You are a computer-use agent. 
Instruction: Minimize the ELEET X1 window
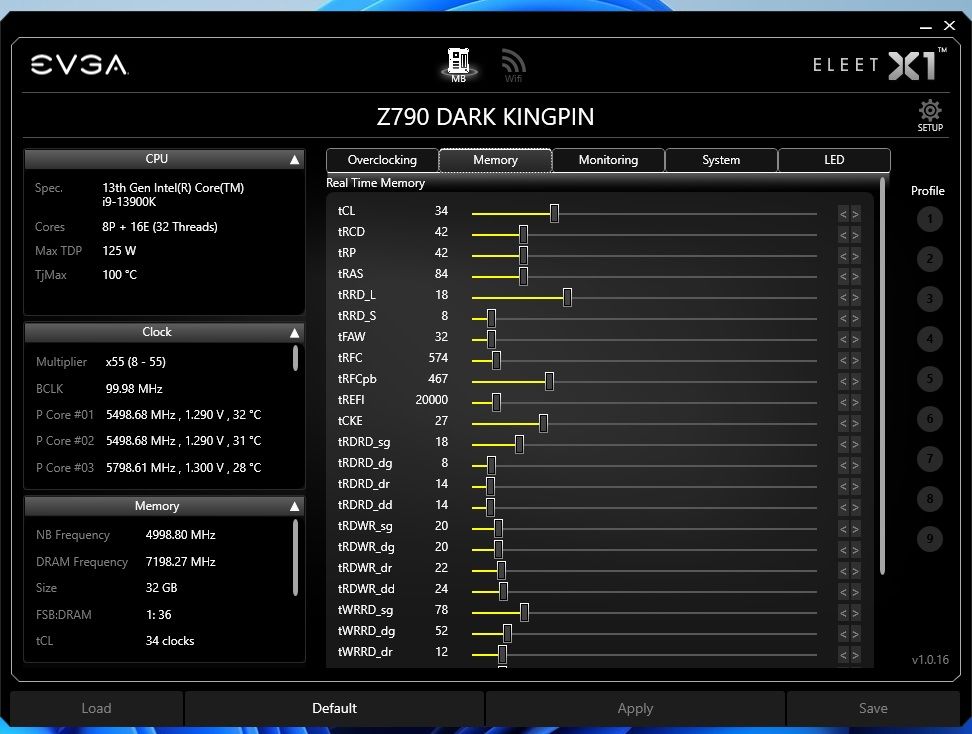[926, 26]
